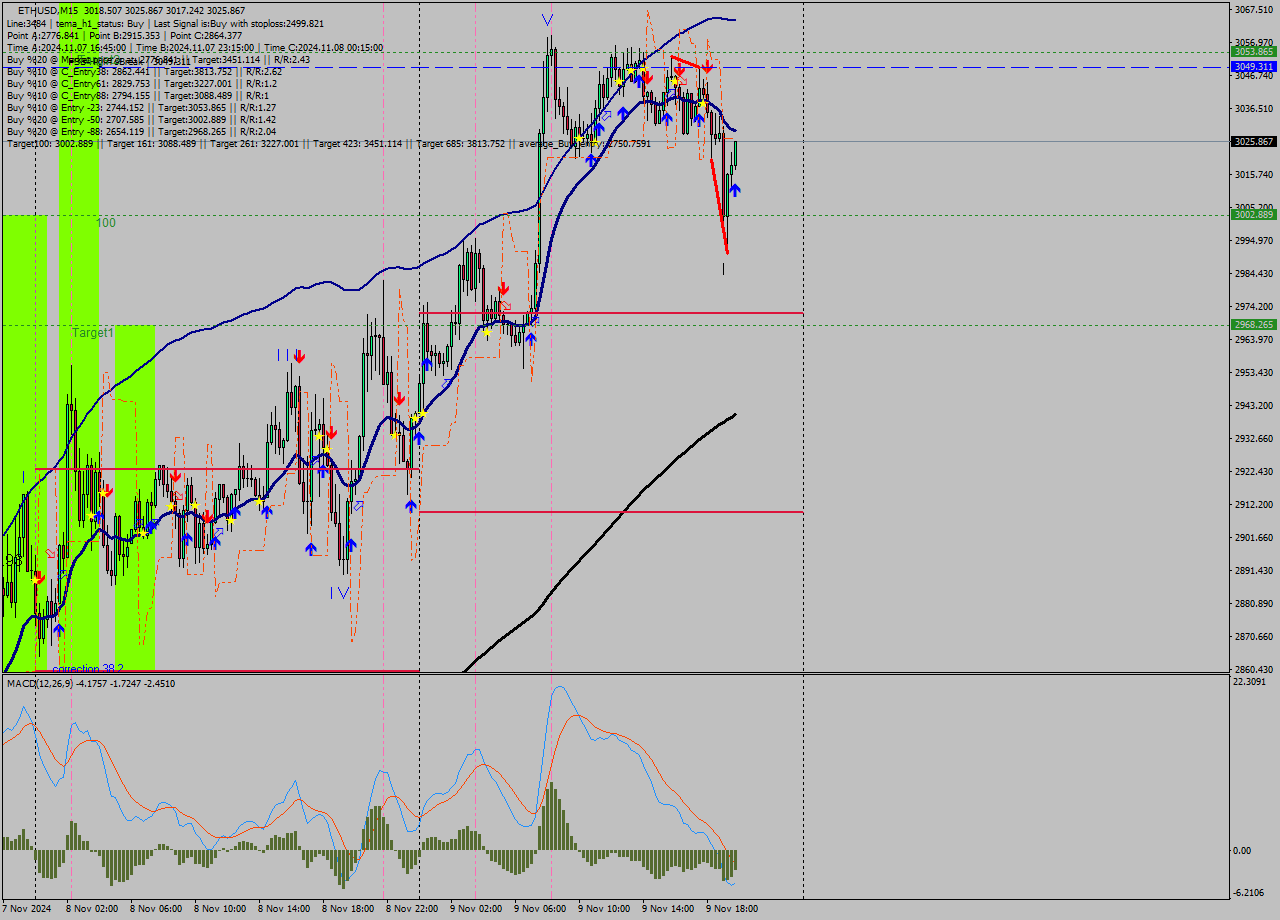Click the 9 Nov 18:00 time label

731,909
